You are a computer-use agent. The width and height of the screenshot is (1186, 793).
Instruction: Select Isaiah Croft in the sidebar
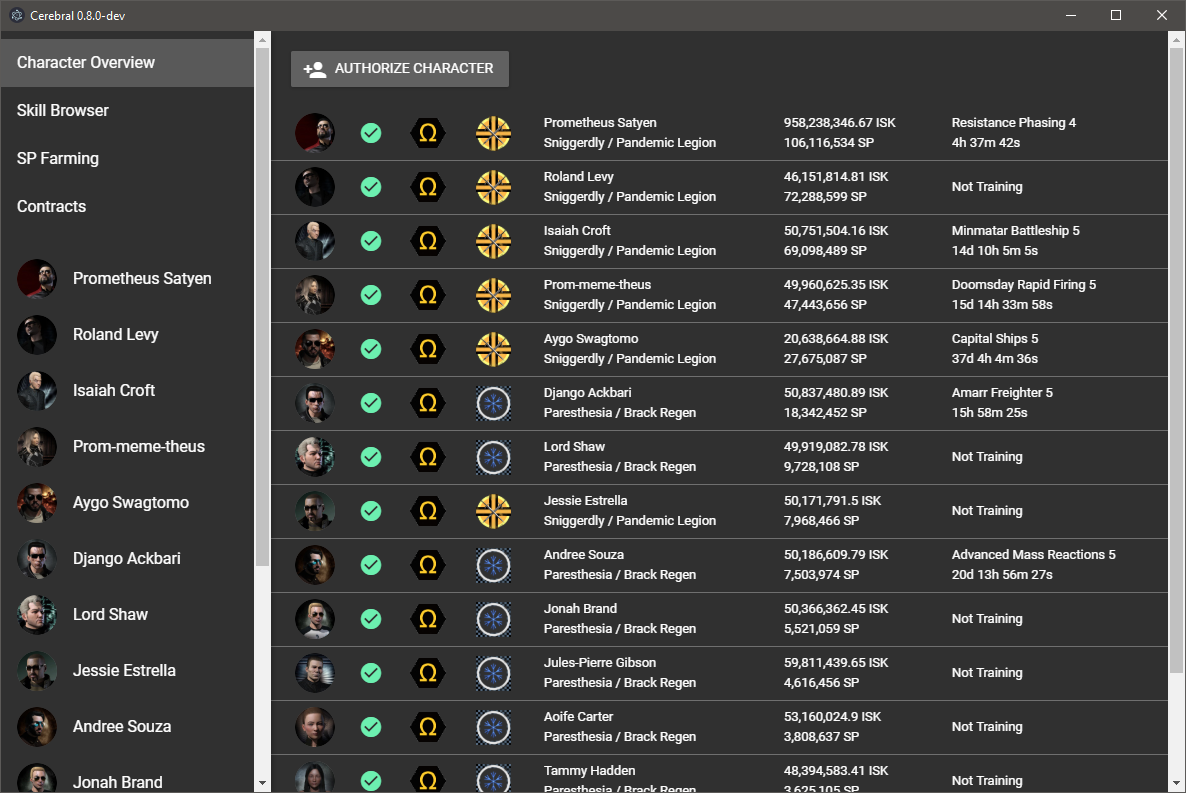pyautogui.click(x=127, y=390)
